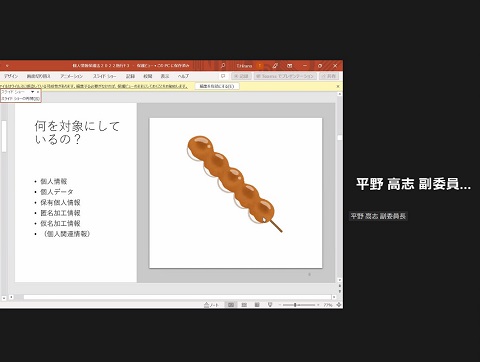This screenshot has width=480, height=362.
Task: Click the search magnifier in title bar
Action: pyautogui.click(x=223, y=66)
